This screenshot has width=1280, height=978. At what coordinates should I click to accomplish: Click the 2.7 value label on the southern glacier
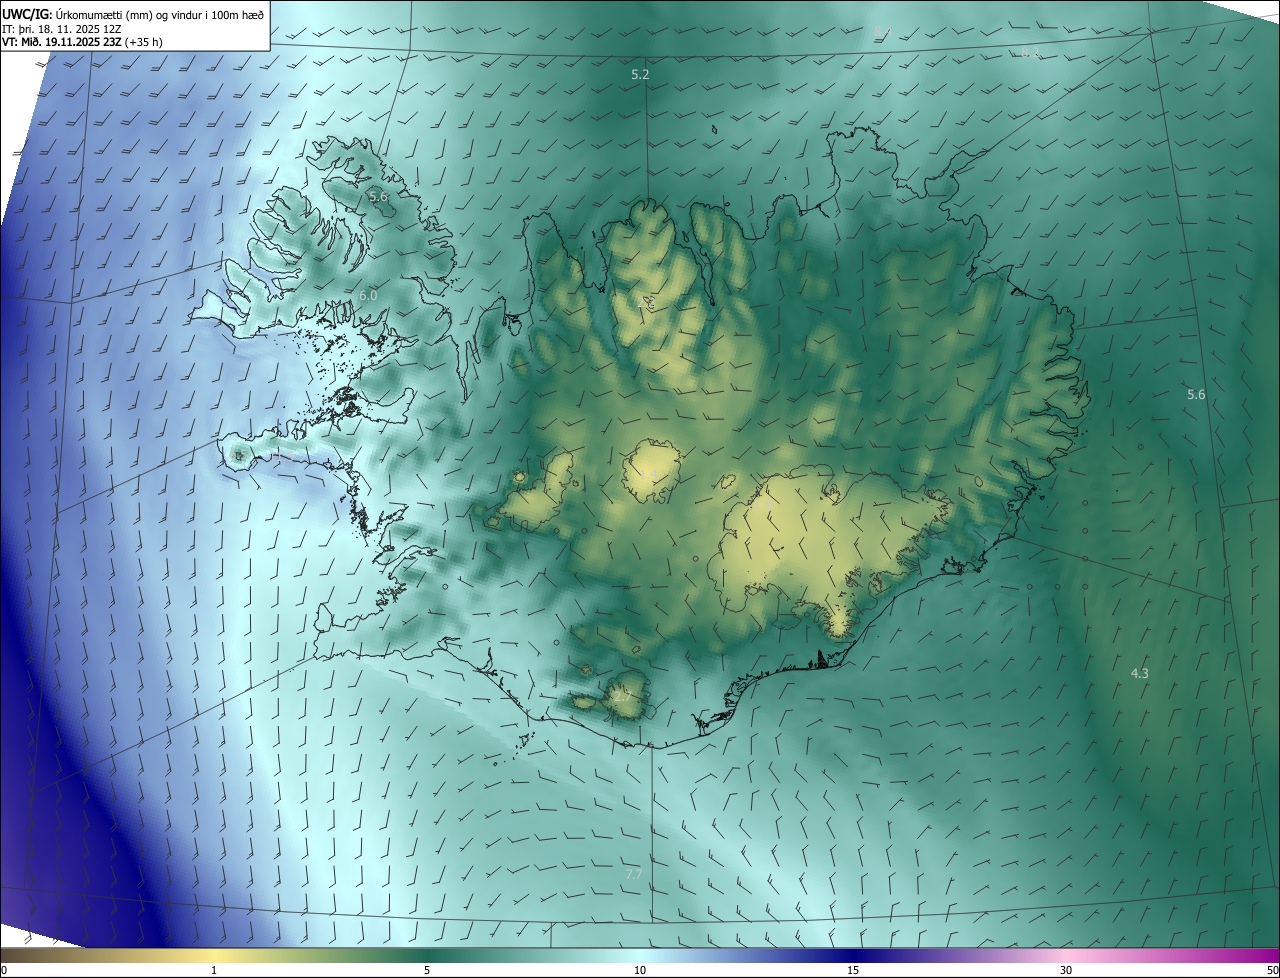(622, 697)
